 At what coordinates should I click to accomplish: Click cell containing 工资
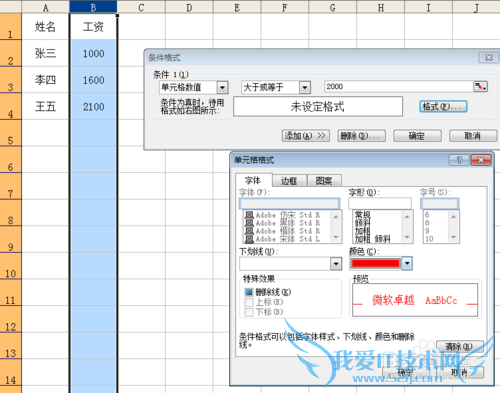pos(93,27)
